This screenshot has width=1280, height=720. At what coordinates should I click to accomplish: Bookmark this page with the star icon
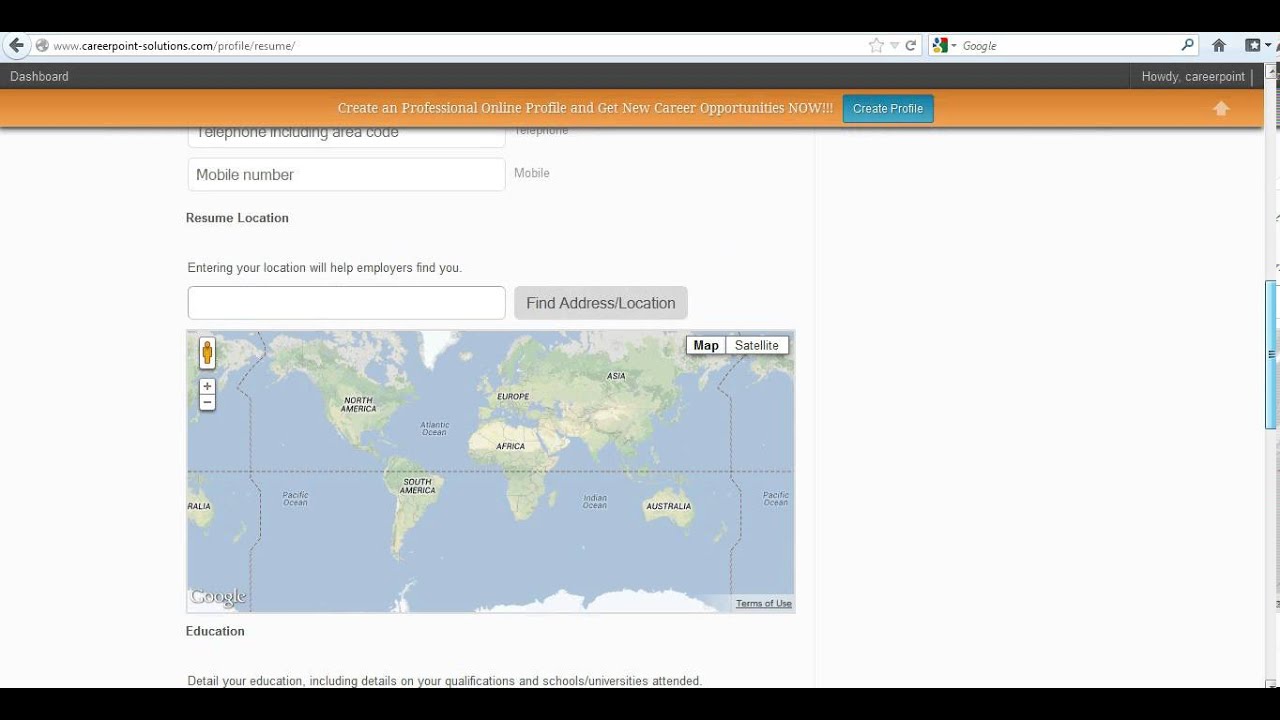876,45
